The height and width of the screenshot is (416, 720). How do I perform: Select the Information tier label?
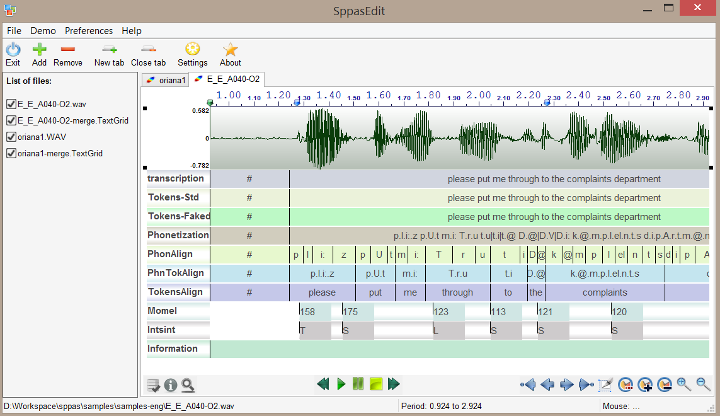coord(178,349)
